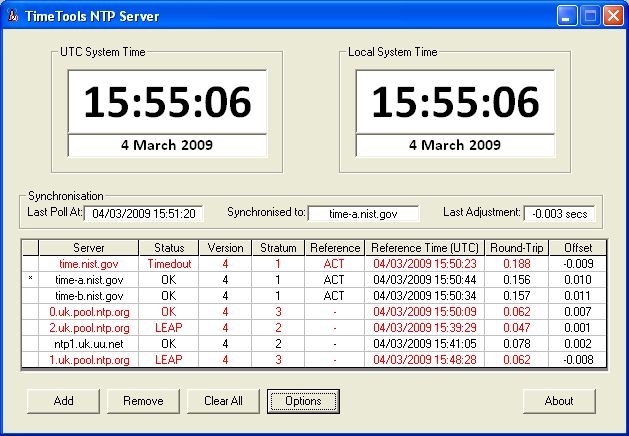Click the Remove button
The height and width of the screenshot is (436, 629).
[143, 401]
